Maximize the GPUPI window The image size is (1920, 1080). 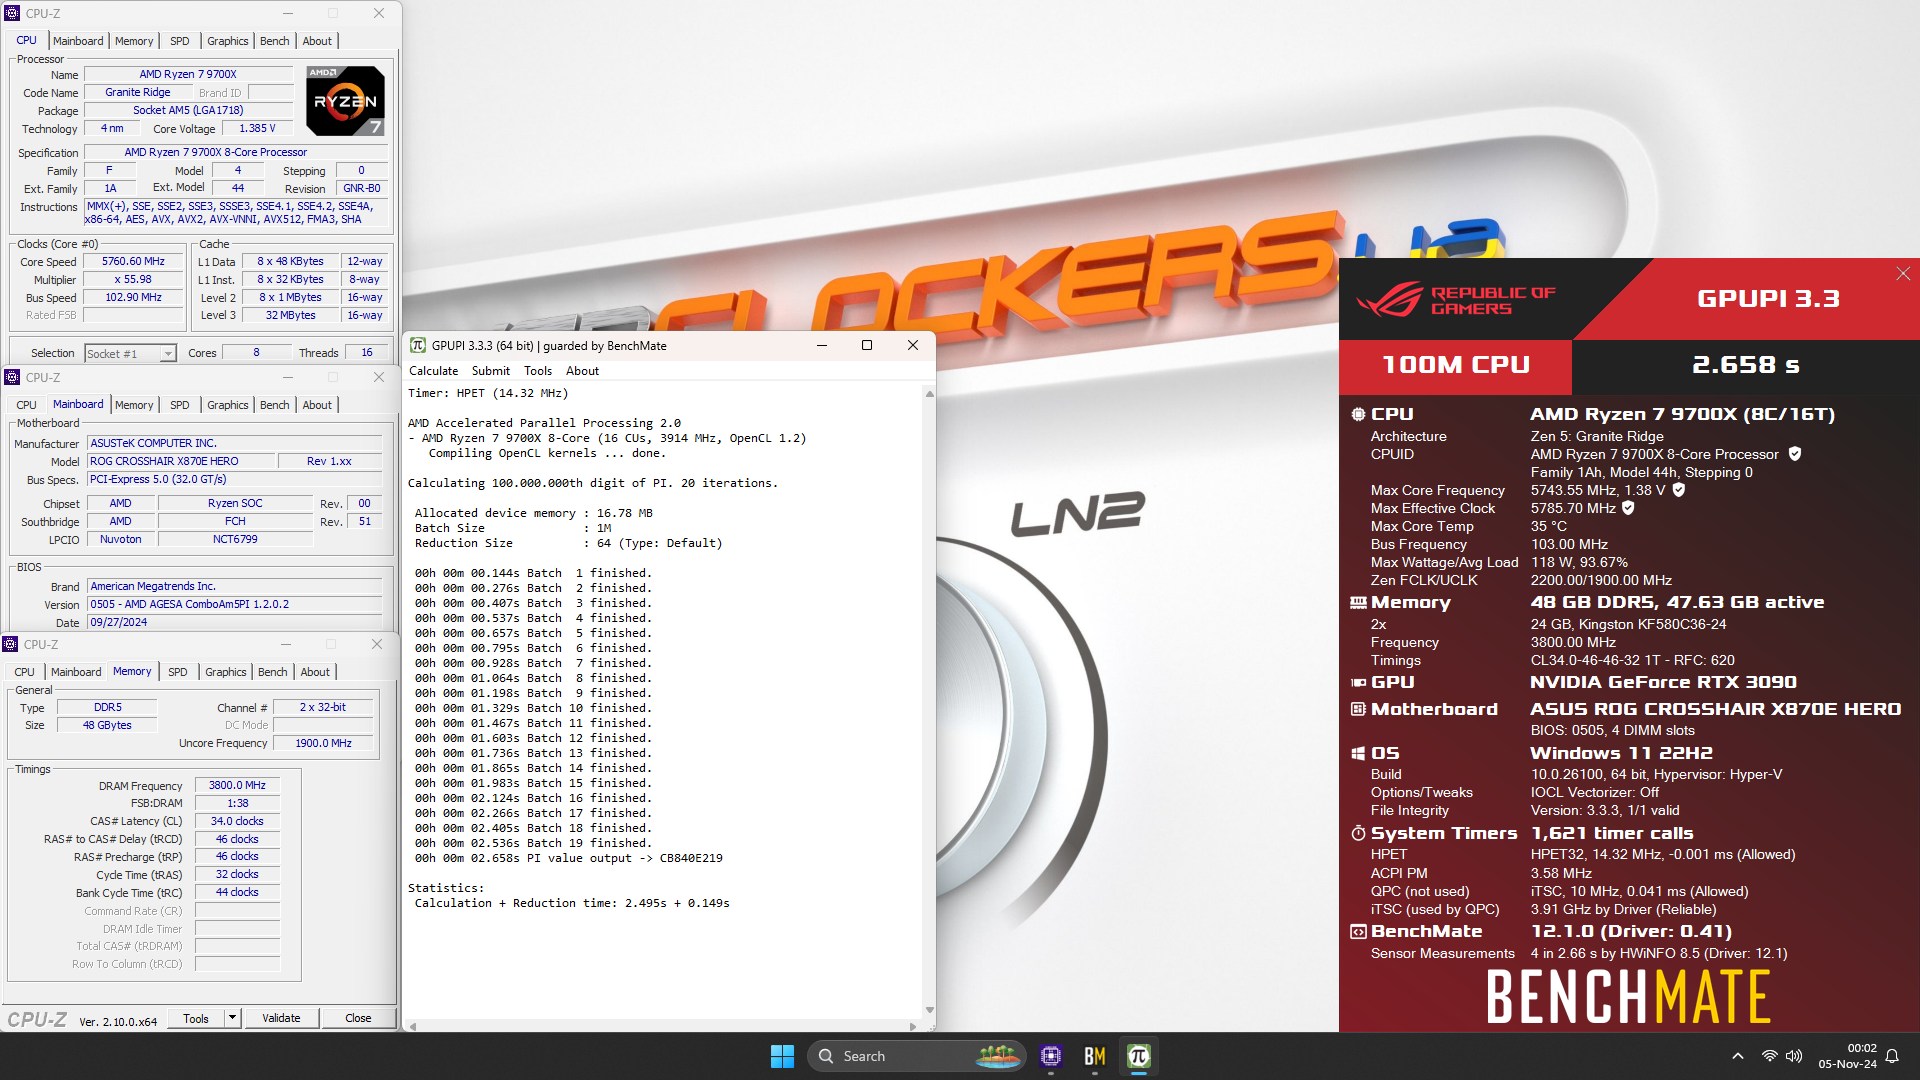867,346
